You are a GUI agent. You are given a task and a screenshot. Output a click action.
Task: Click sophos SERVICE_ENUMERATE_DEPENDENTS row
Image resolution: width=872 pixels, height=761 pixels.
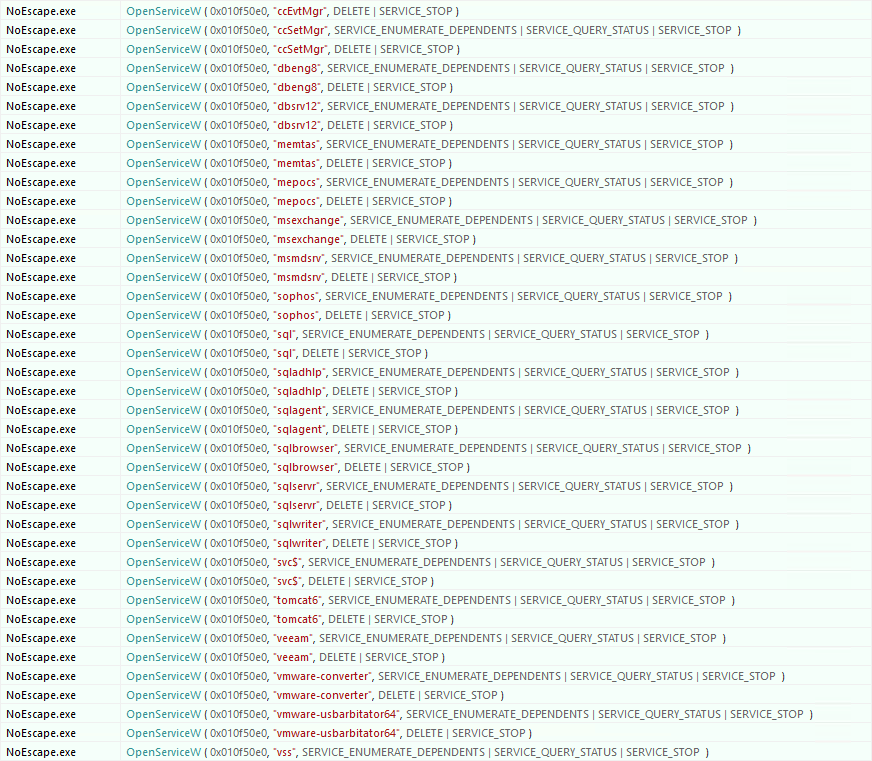pyautogui.click(x=436, y=296)
